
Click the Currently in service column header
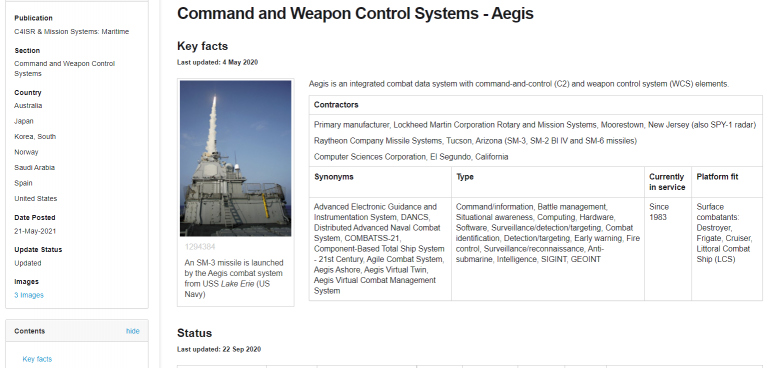667,182
